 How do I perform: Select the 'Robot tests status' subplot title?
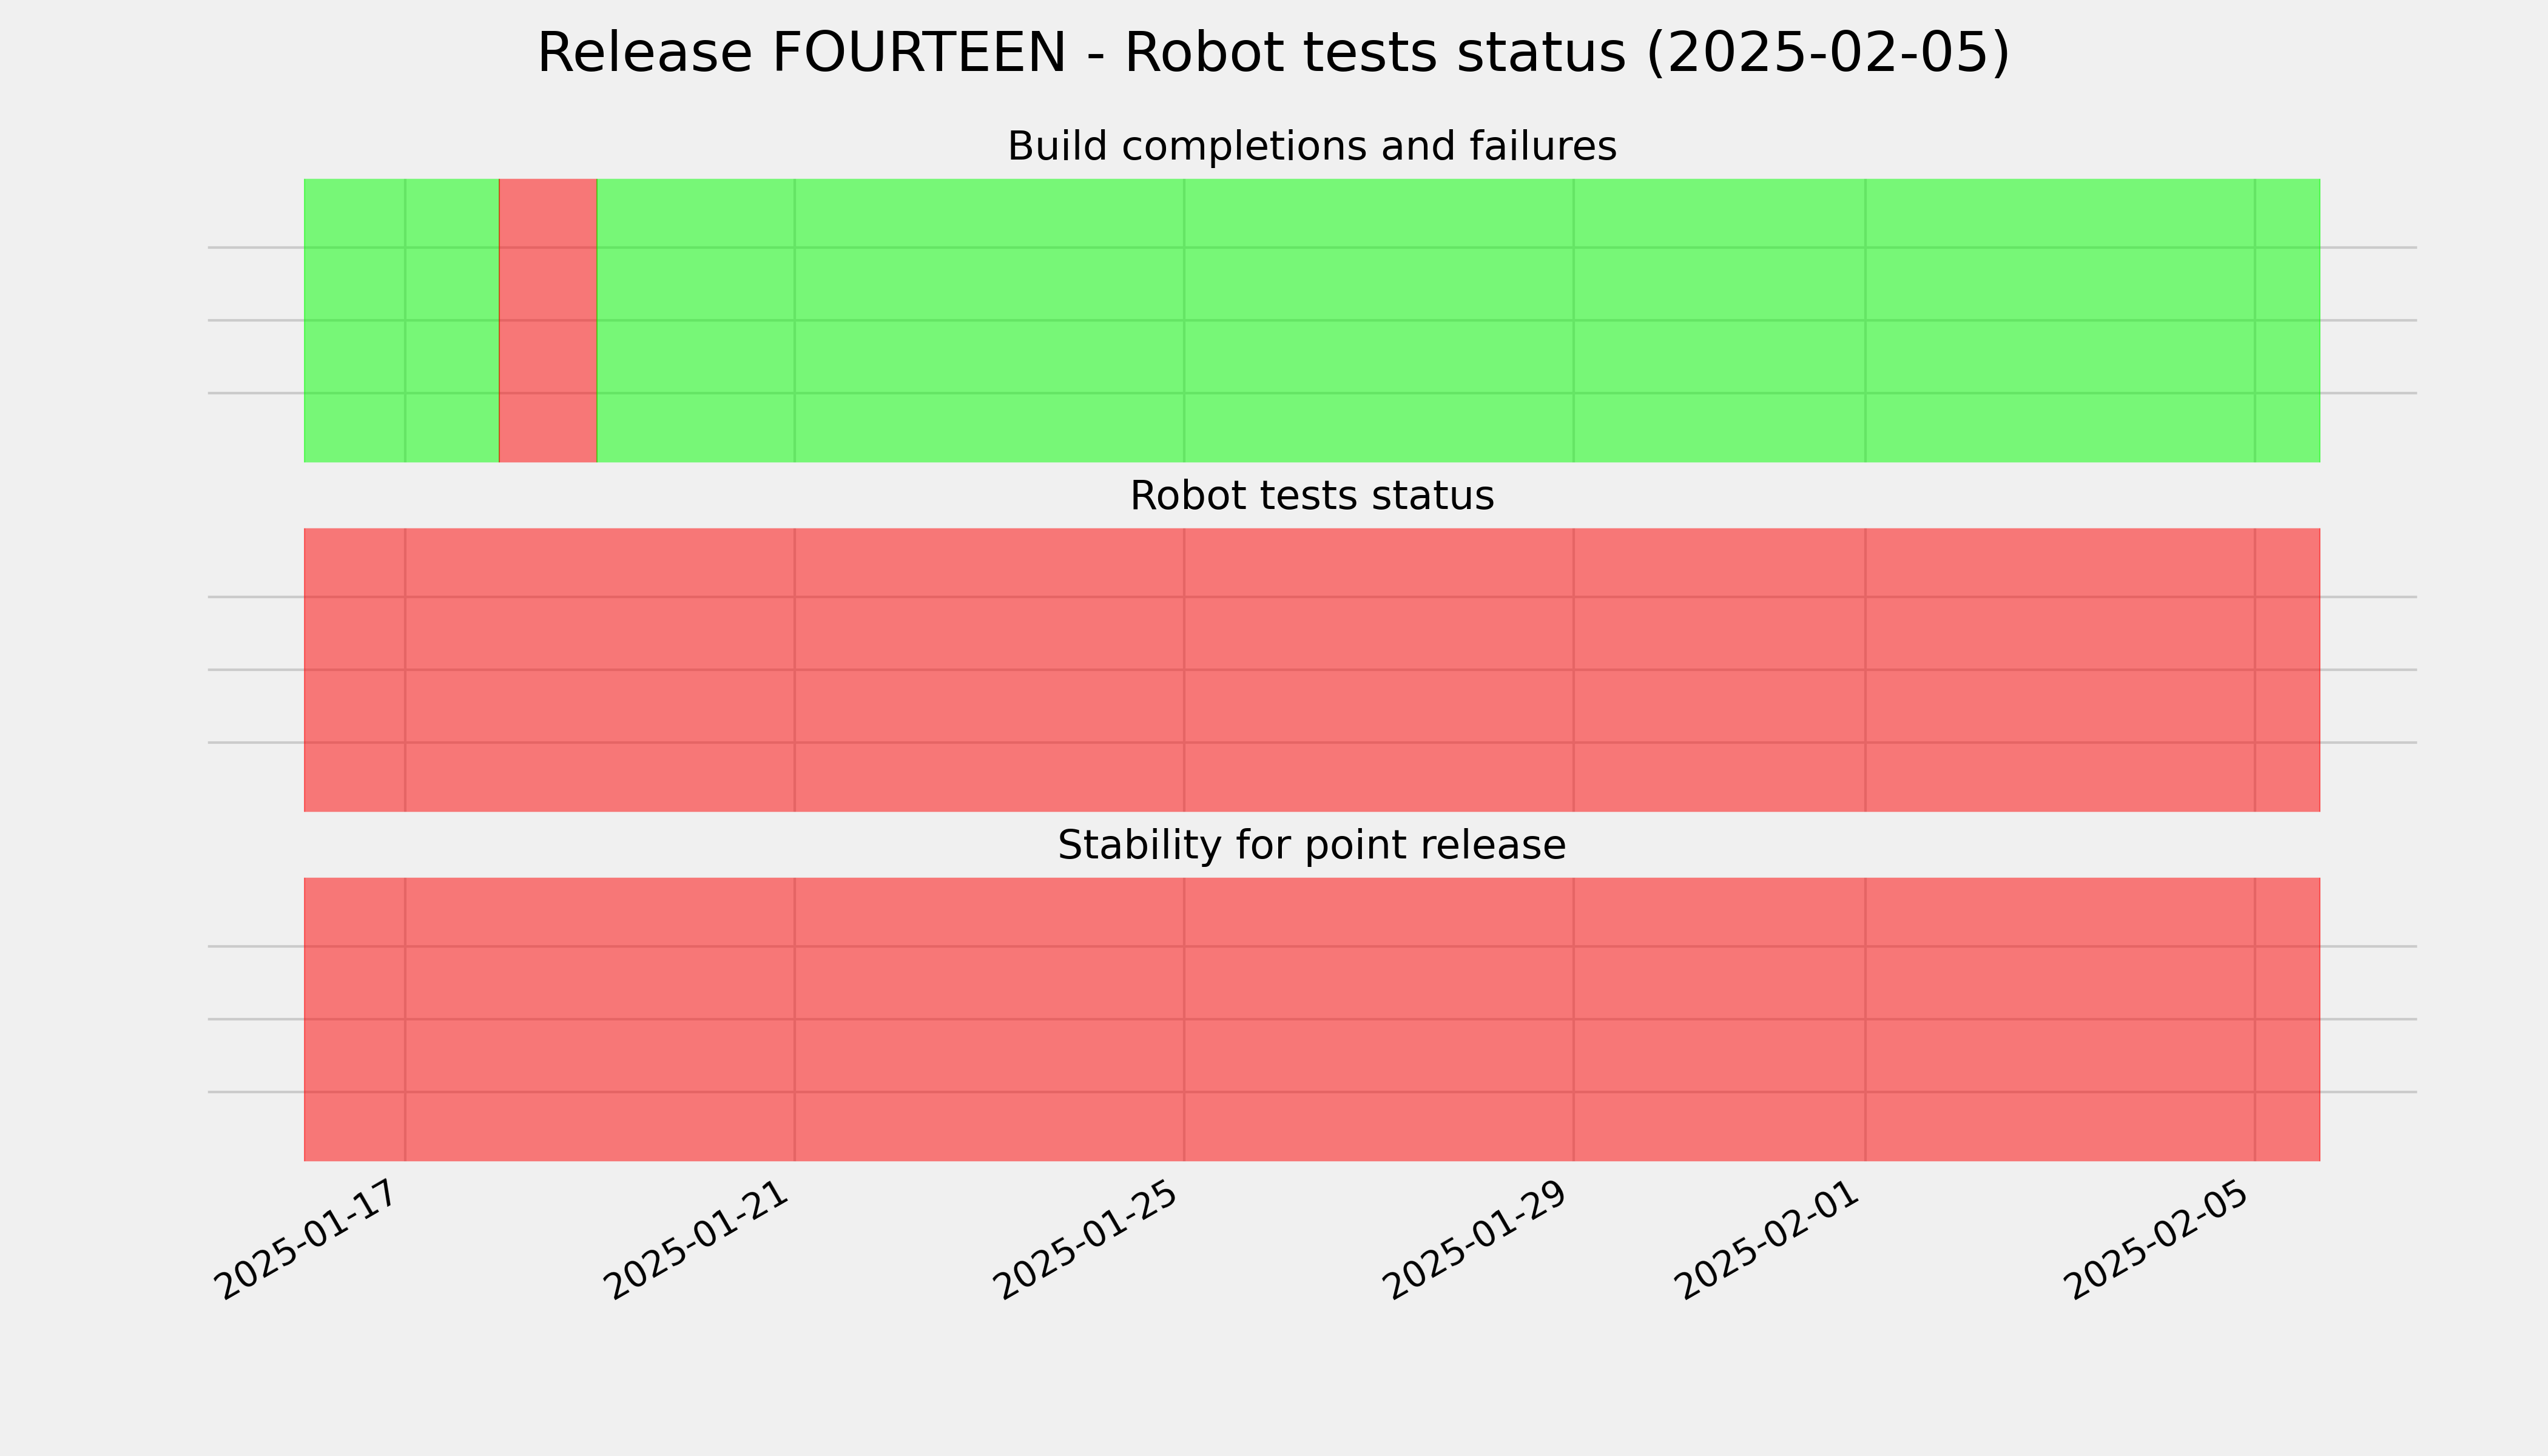tap(1311, 496)
